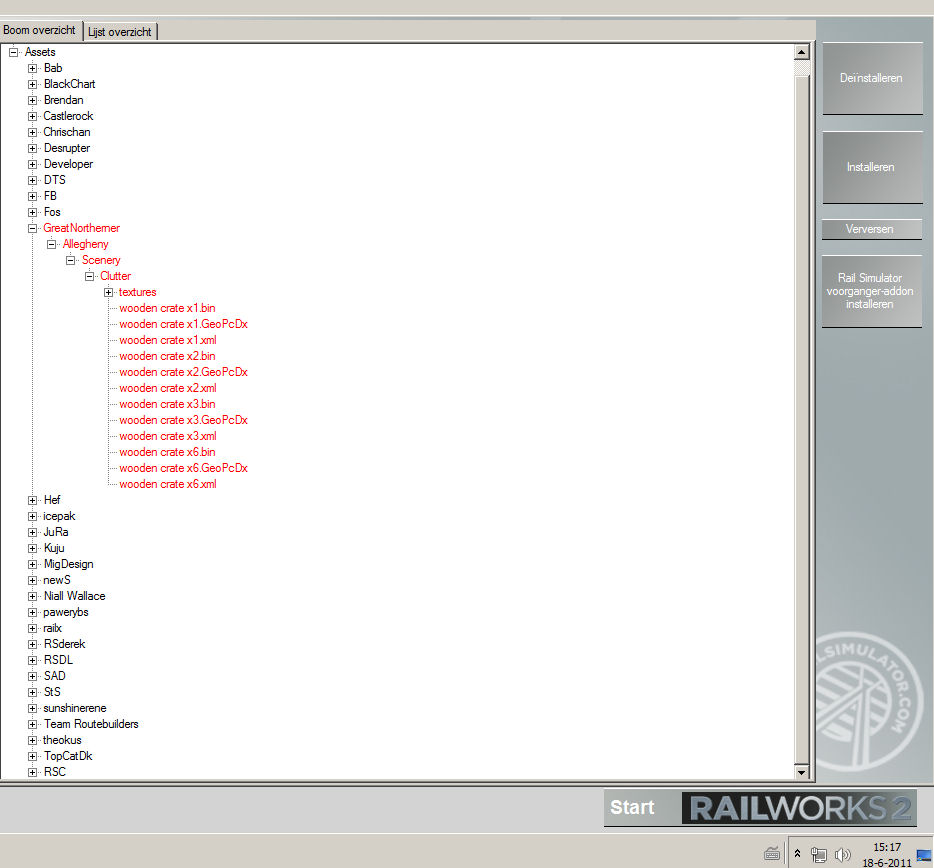Expand the Developer folder
Screen dimensions: 934x868
coord(32,164)
